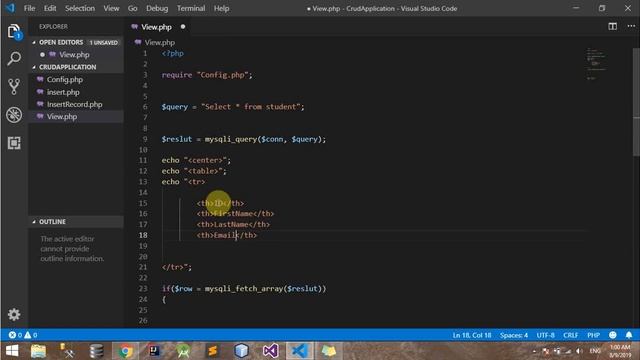Screen dimensions: 640x360
Task: Click the View.php breadcrumb
Action: point(160,42)
